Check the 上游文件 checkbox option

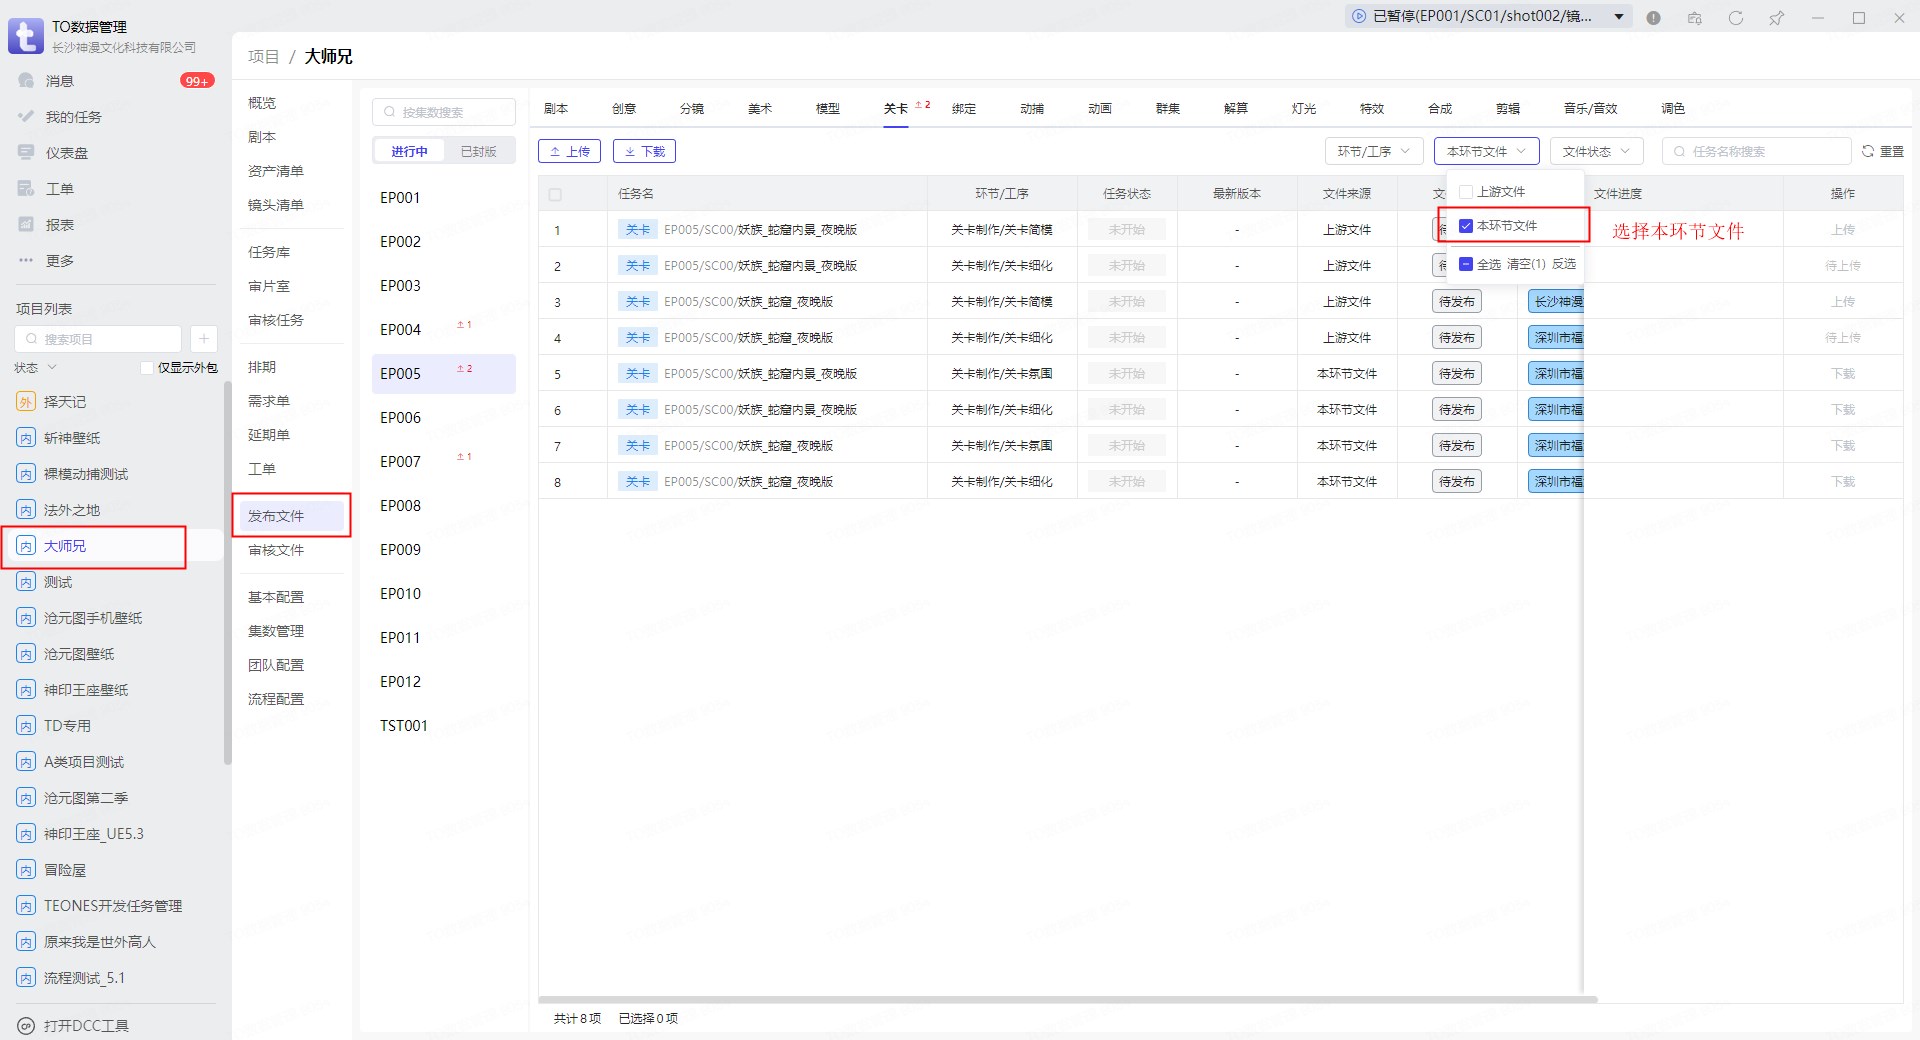pyautogui.click(x=1466, y=192)
